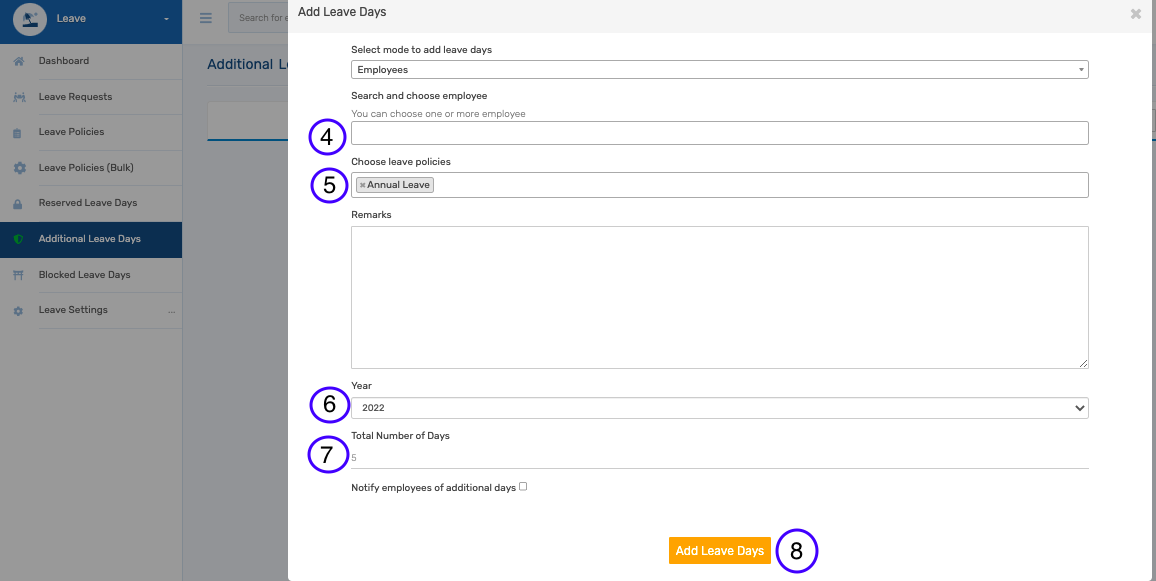Click the Leave Policies clipboard icon

pos(18,133)
